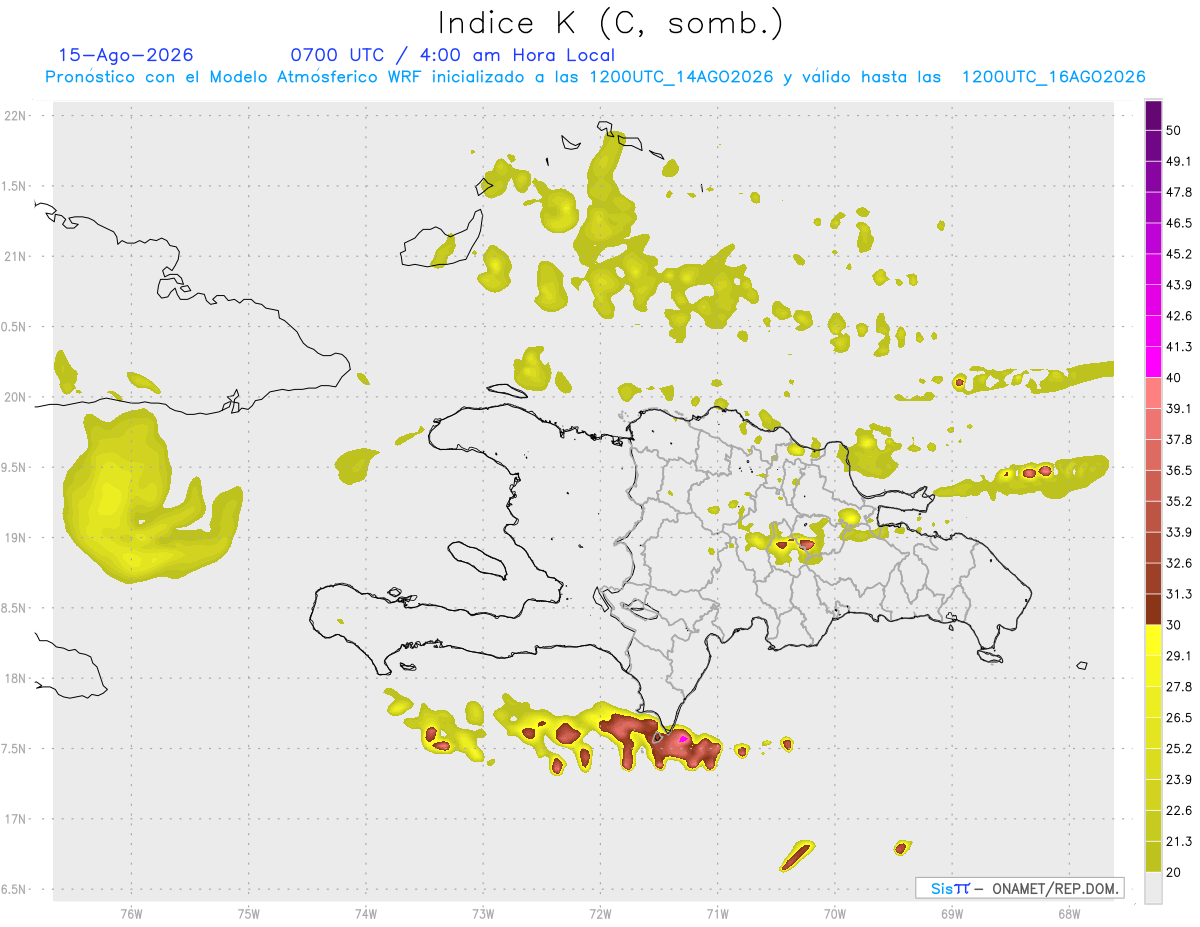Click the '72W' longitude label
This screenshot has width=1200, height=927.
[x=600, y=912]
